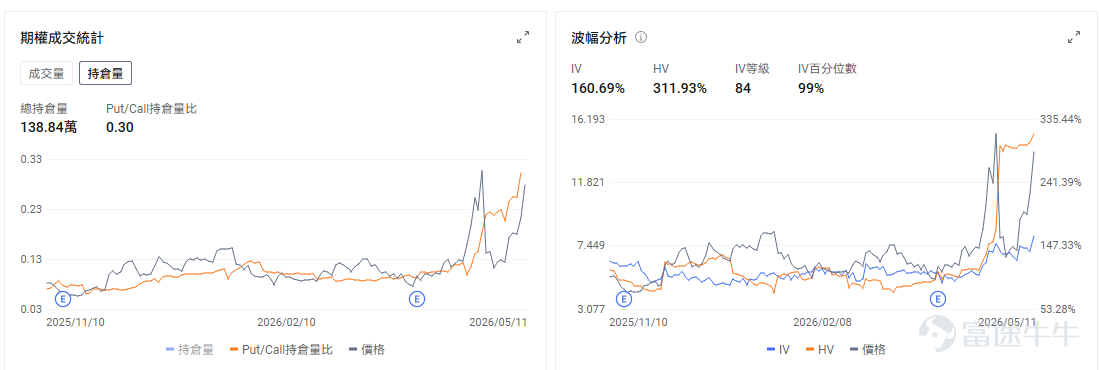1099x370 pixels.
Task: Click the 0.03 axis label
Action: pyautogui.click(x=32, y=308)
